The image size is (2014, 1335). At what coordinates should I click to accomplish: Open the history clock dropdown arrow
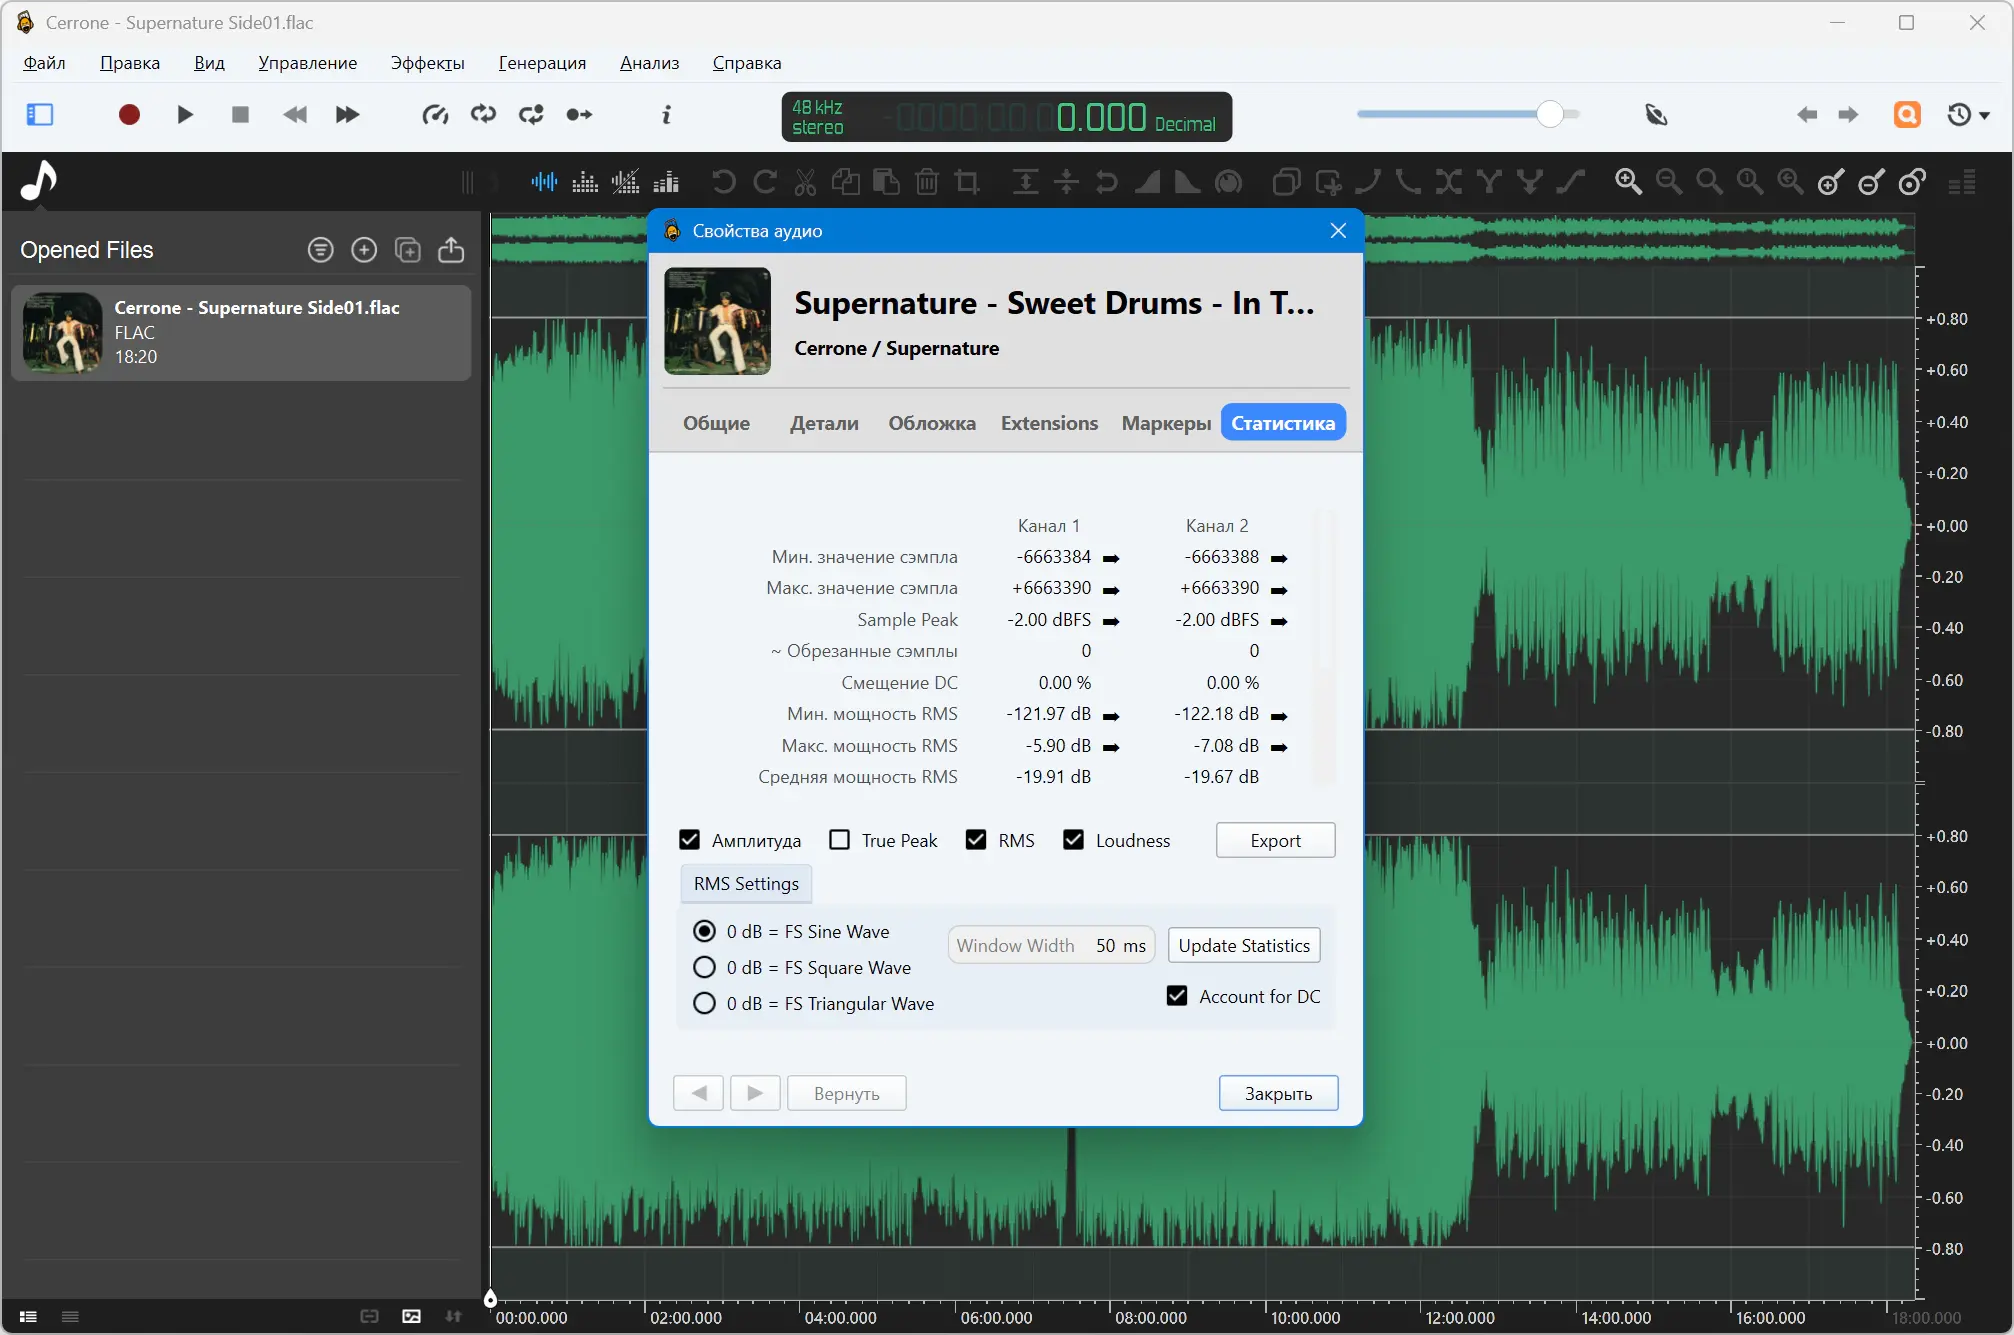(1985, 116)
